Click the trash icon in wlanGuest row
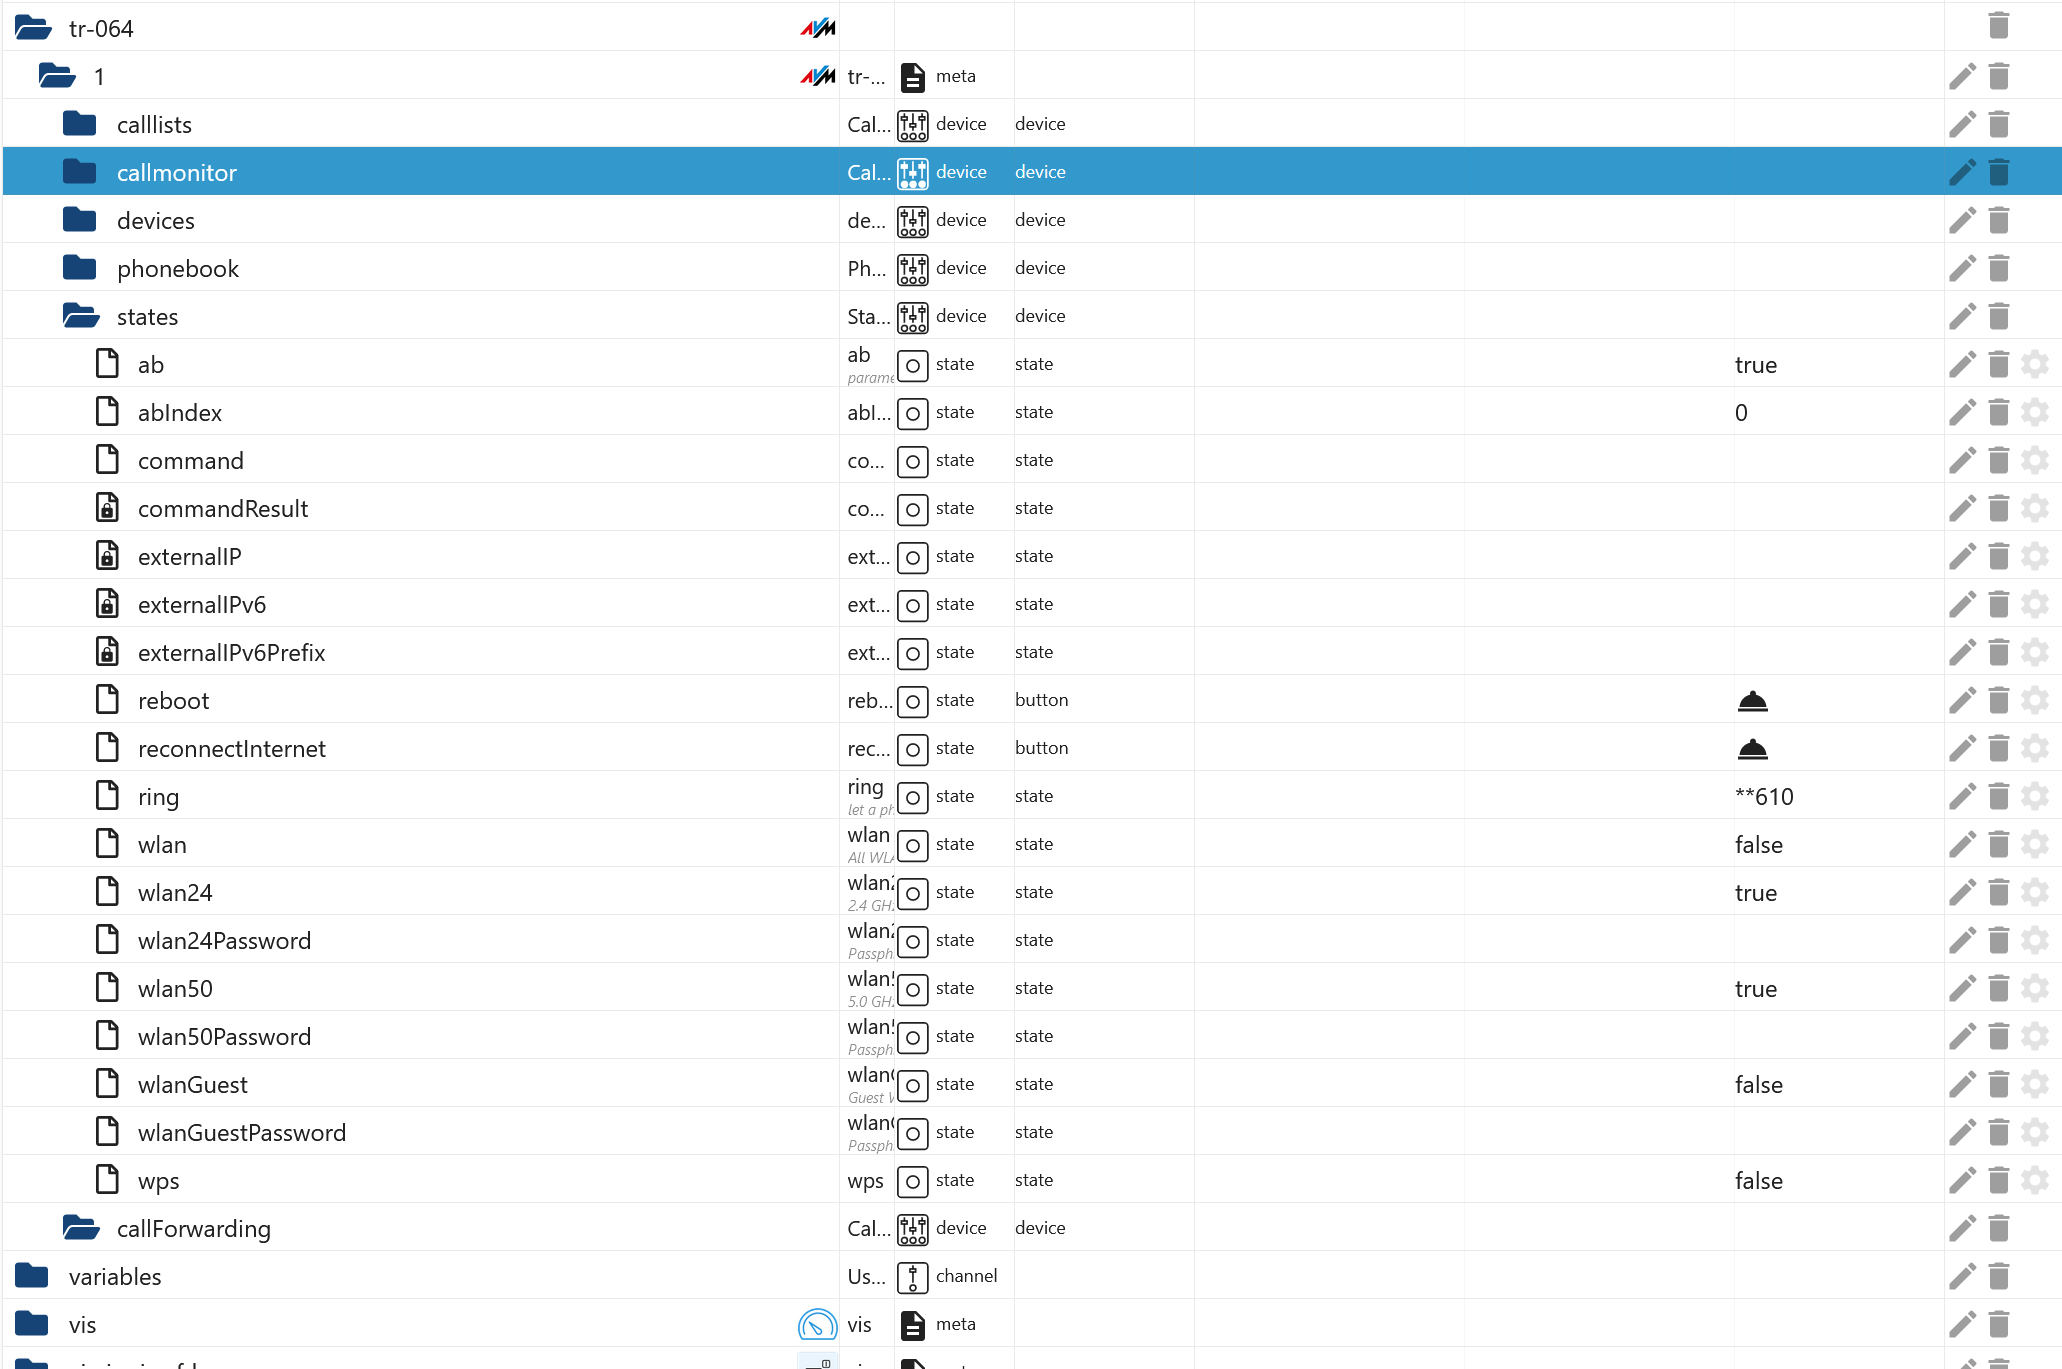 tap(1998, 1084)
